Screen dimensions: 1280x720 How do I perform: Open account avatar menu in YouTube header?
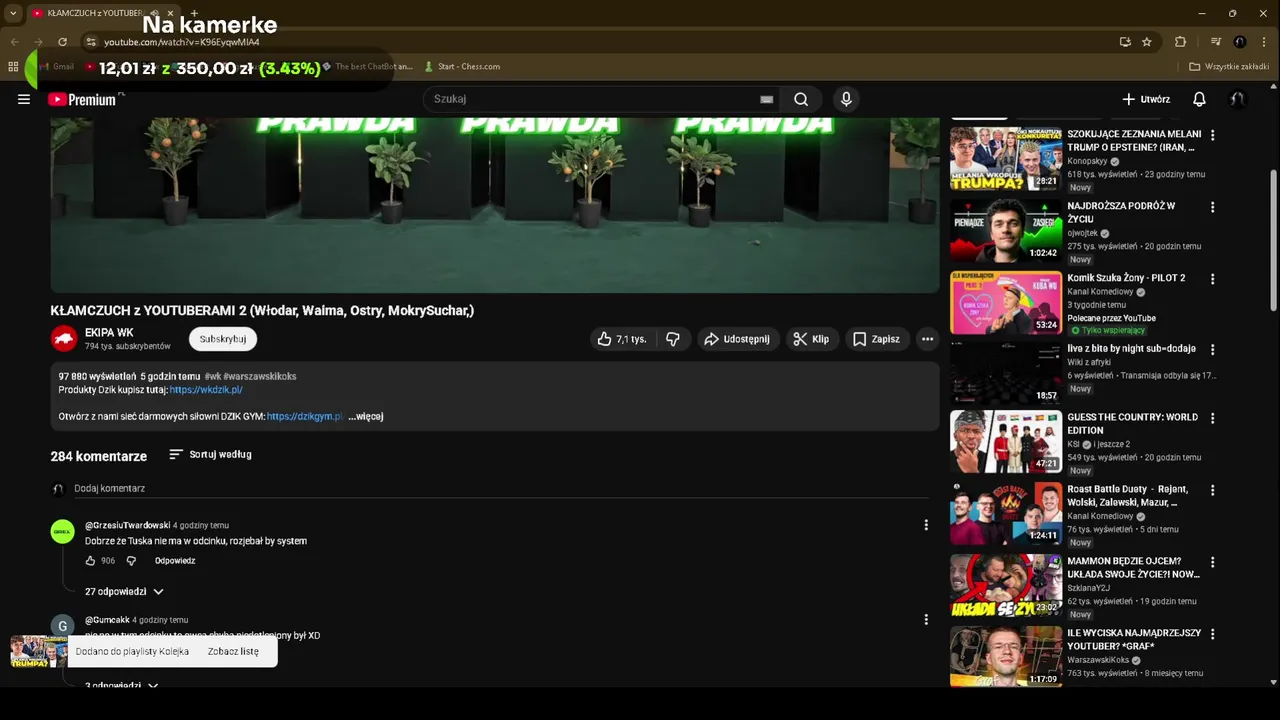point(1237,99)
